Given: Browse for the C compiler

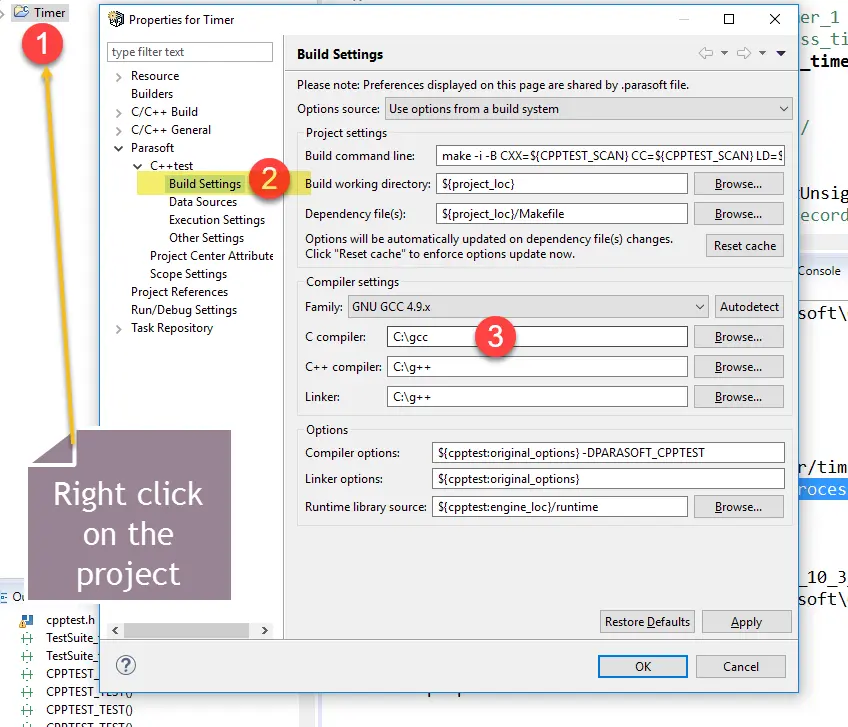Looking at the screenshot, I should [739, 337].
